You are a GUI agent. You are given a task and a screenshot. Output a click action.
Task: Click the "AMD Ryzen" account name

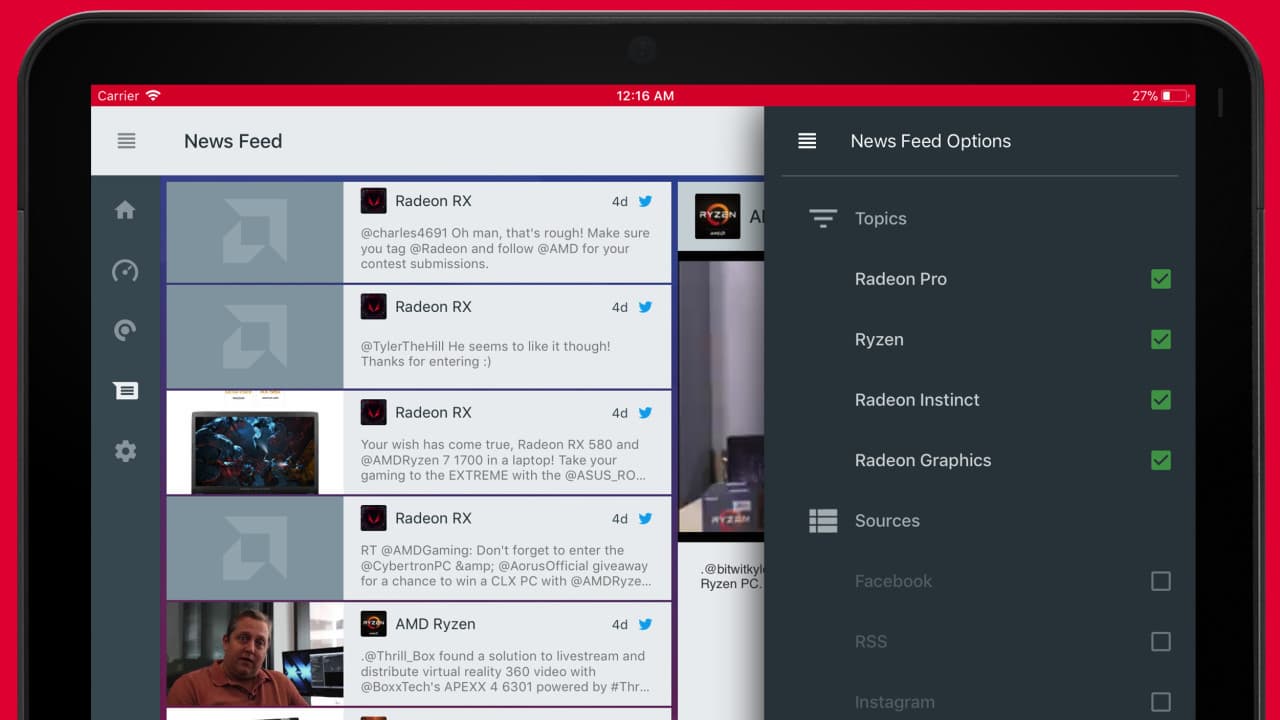coord(435,624)
